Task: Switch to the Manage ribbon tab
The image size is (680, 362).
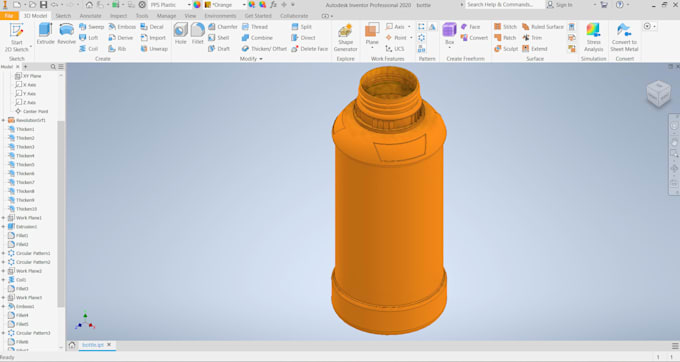Action: tap(166, 16)
